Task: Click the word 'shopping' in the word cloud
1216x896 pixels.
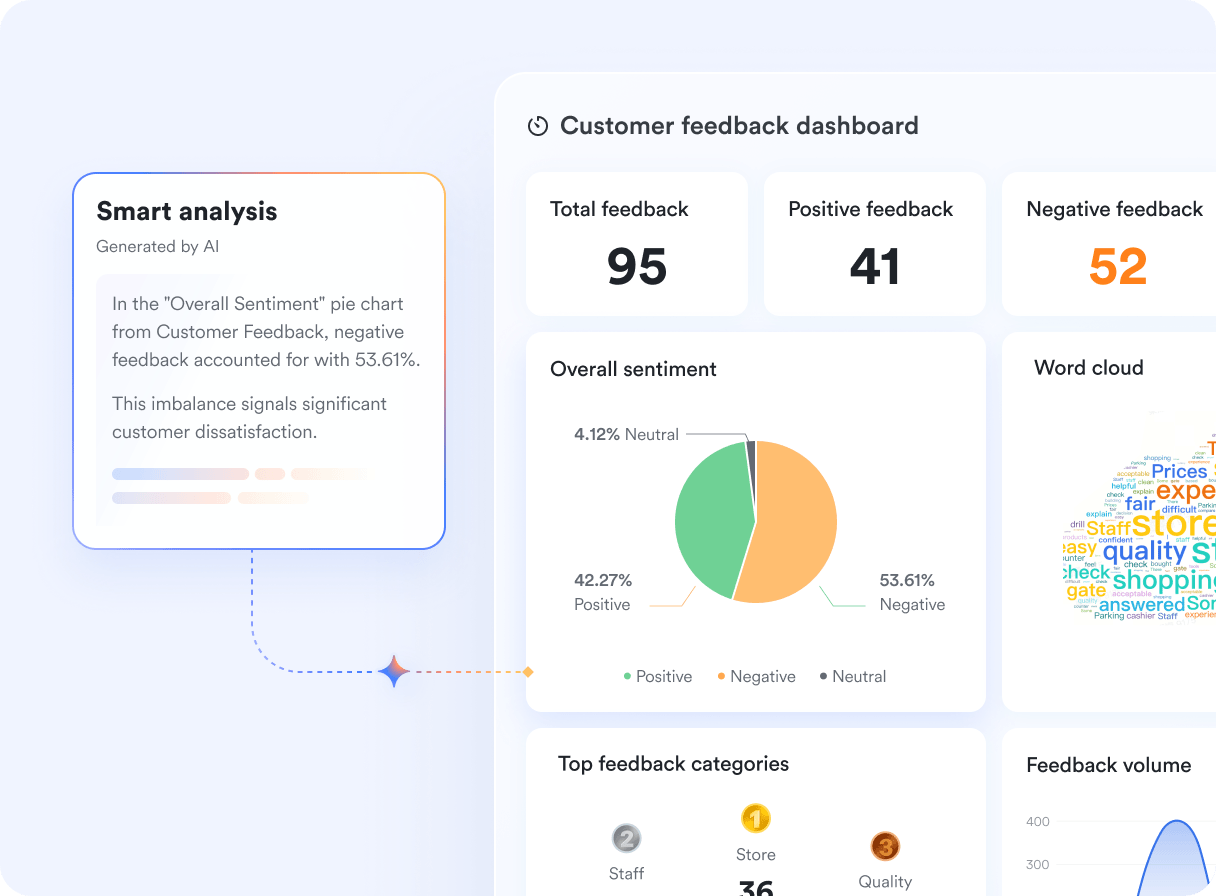Action: 1163,581
